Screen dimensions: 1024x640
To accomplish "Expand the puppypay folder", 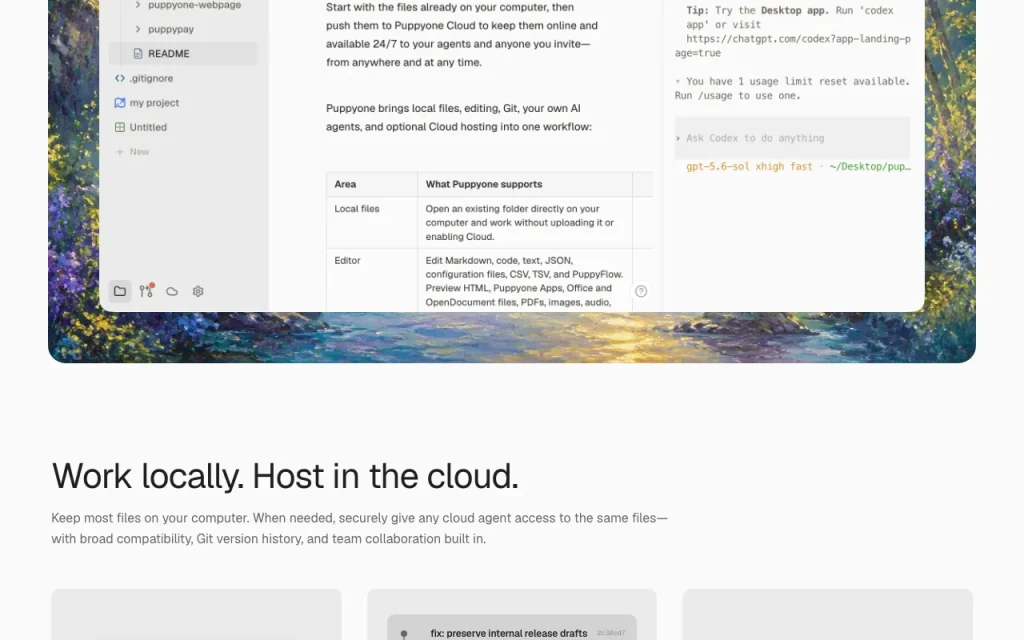I will (x=138, y=29).
